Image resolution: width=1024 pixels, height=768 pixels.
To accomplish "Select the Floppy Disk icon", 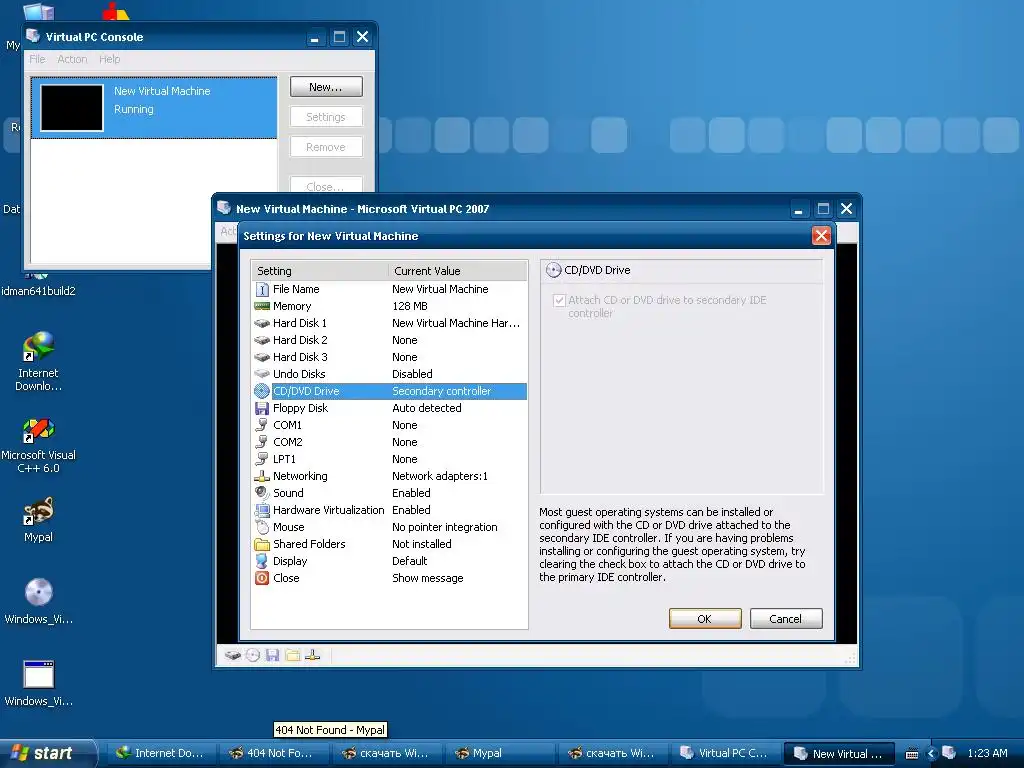I will pos(262,408).
